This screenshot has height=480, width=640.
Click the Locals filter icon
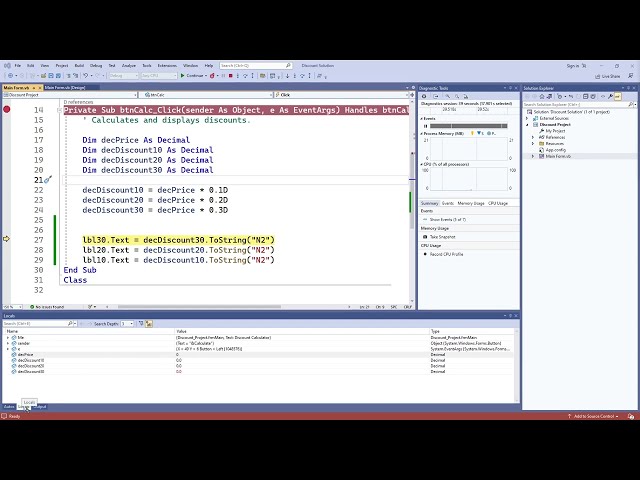[x=141, y=323]
